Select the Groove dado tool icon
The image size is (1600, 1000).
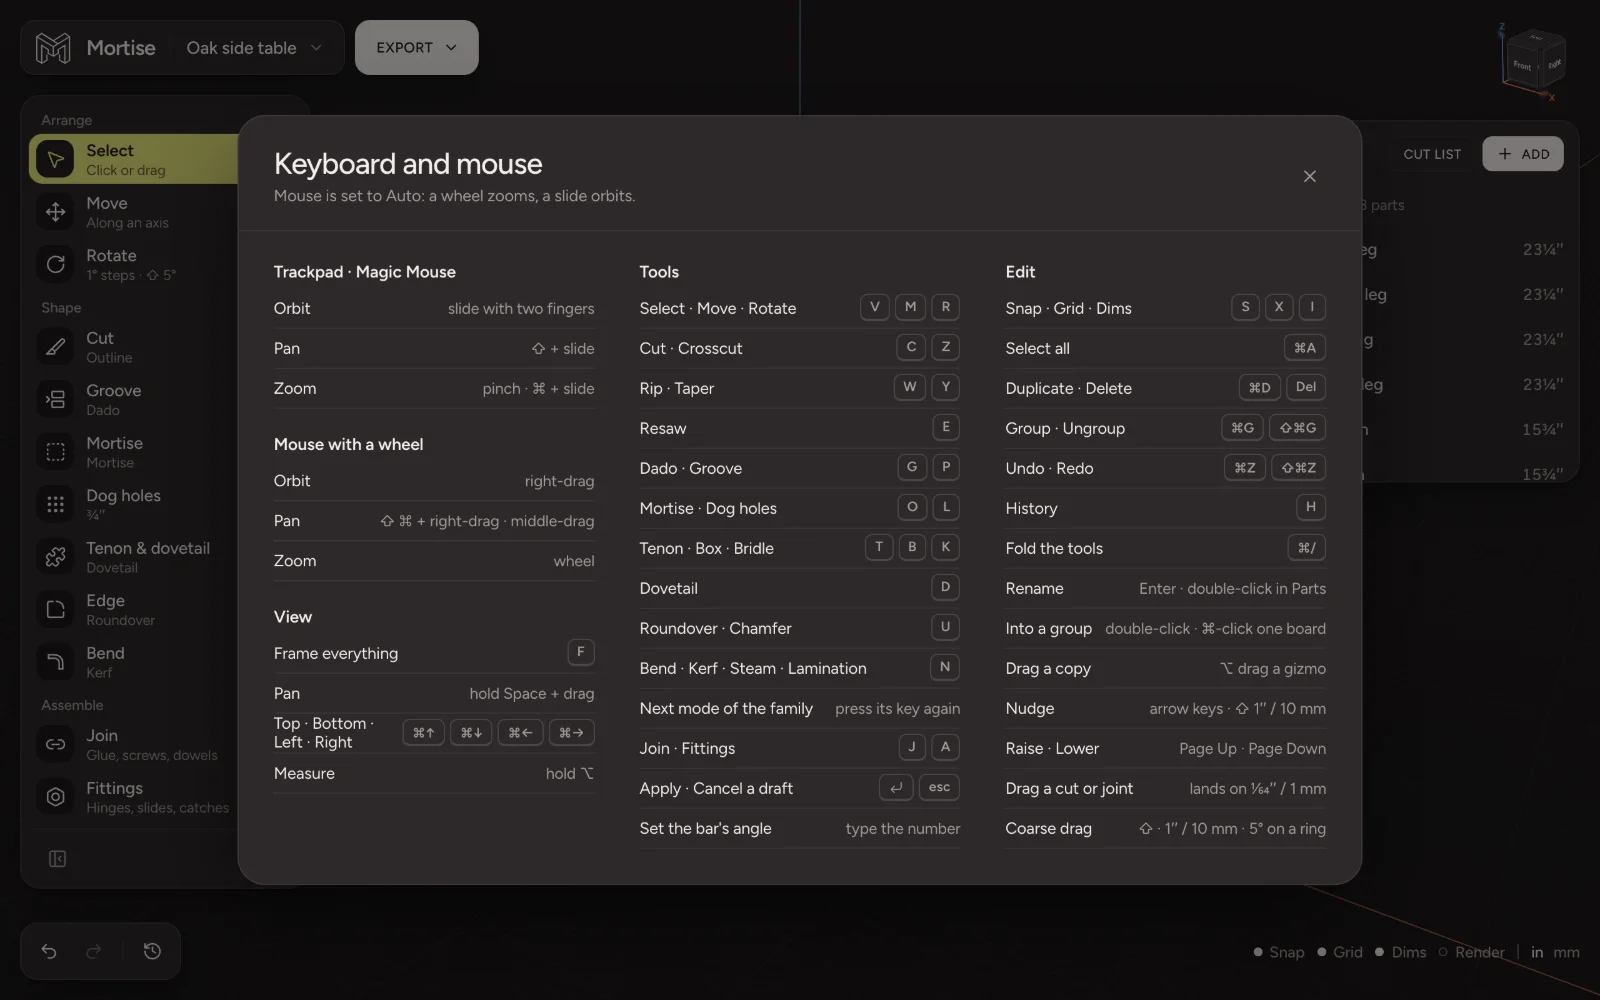(55, 399)
